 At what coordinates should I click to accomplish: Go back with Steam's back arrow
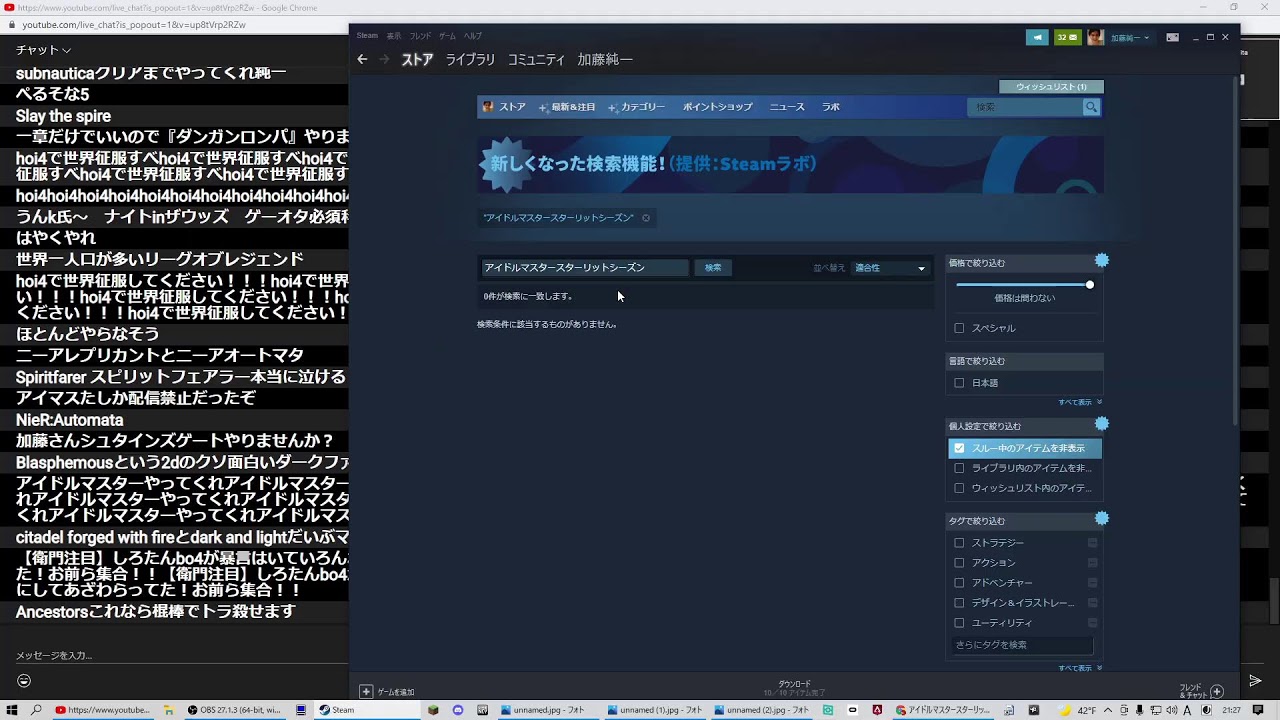pyautogui.click(x=363, y=60)
